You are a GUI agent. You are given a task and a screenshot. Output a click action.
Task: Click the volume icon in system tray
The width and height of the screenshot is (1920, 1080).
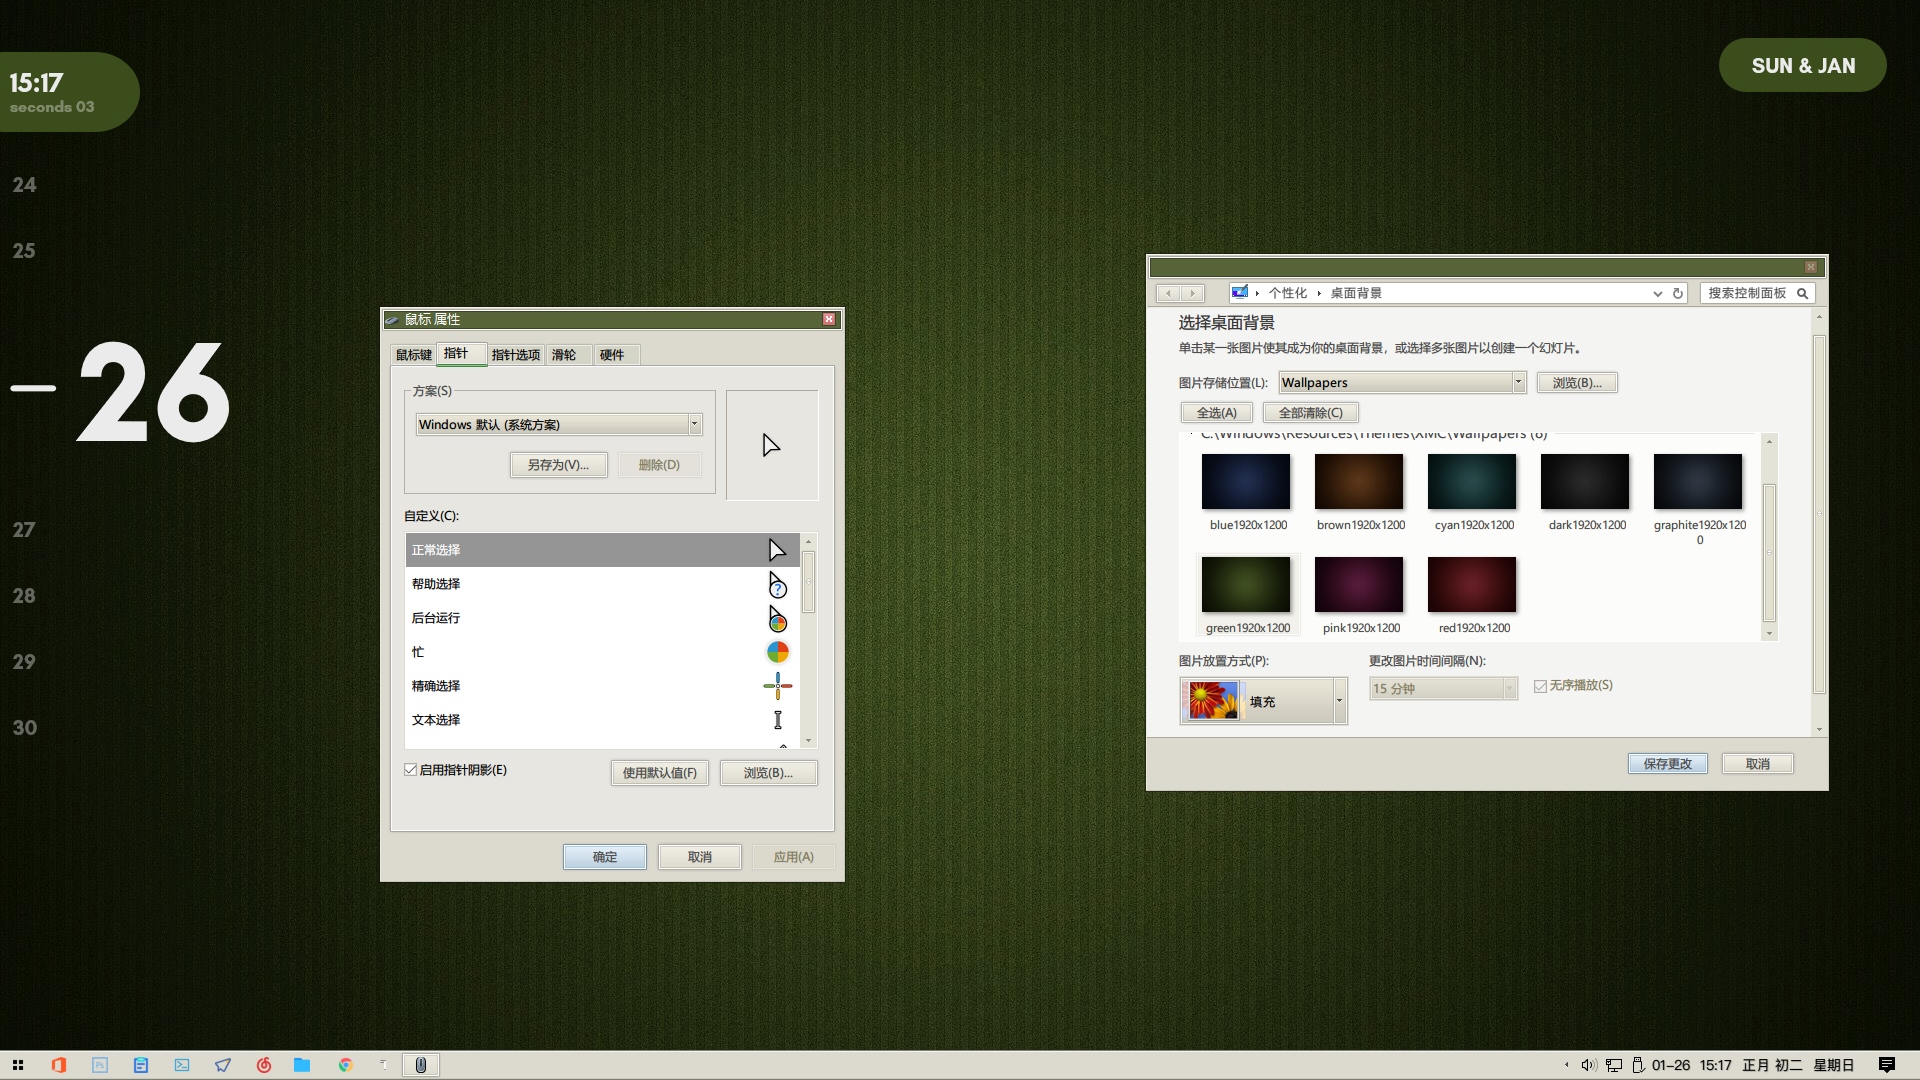[1588, 1065]
